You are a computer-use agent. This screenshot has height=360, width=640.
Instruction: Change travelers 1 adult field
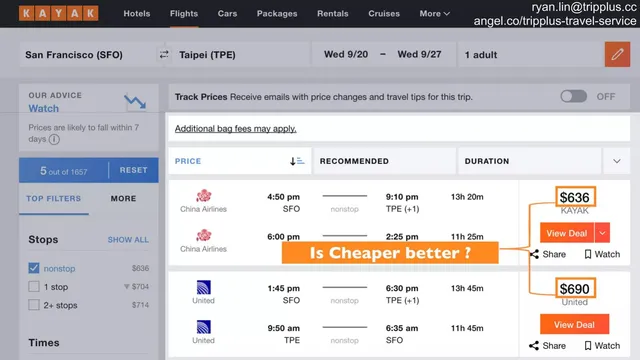coord(531,55)
